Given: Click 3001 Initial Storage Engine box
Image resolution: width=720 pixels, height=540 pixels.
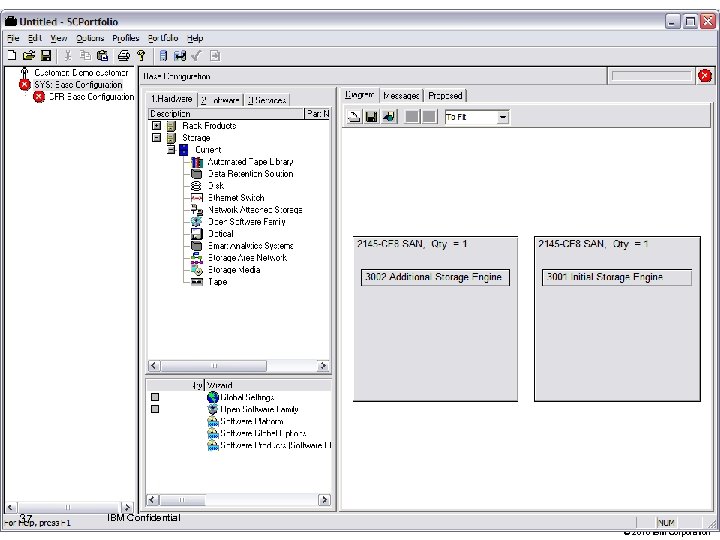Looking at the screenshot, I should [617, 277].
